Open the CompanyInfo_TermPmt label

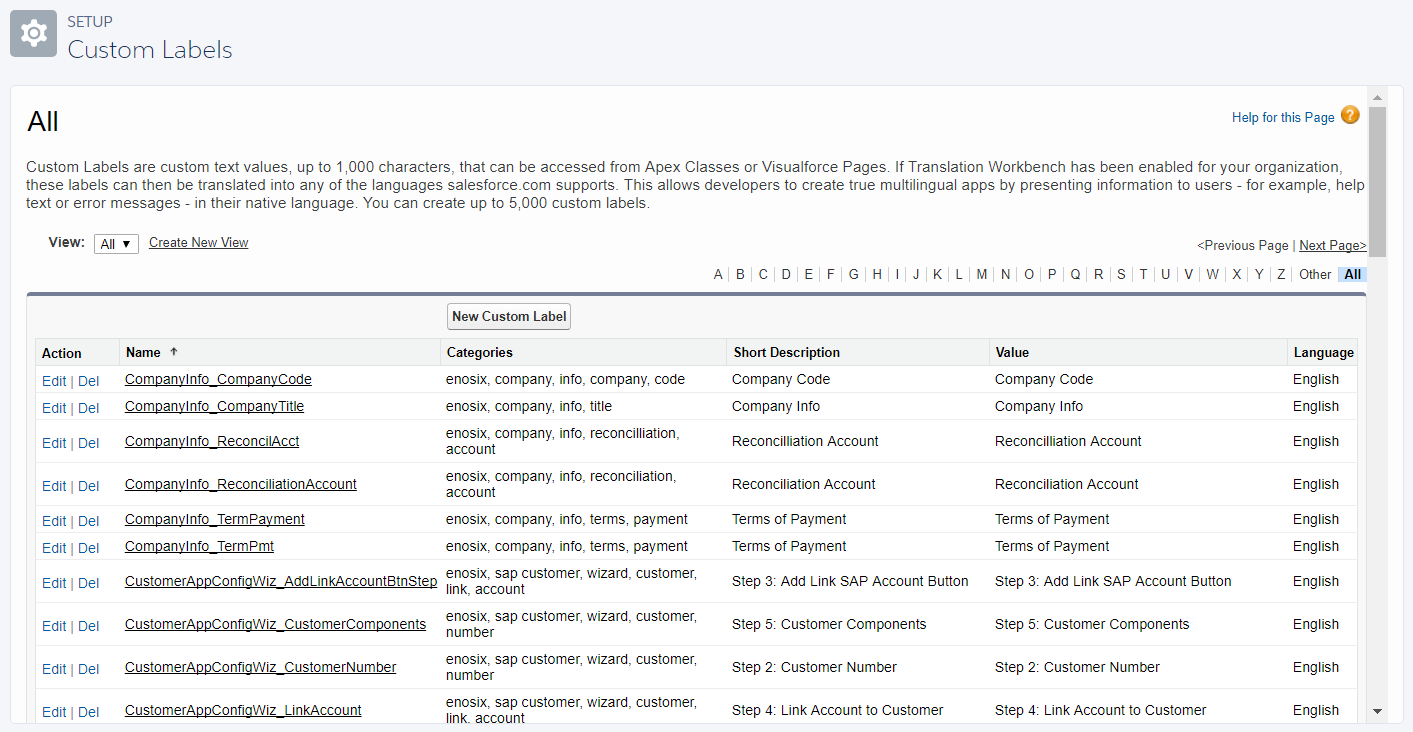[x=199, y=546]
